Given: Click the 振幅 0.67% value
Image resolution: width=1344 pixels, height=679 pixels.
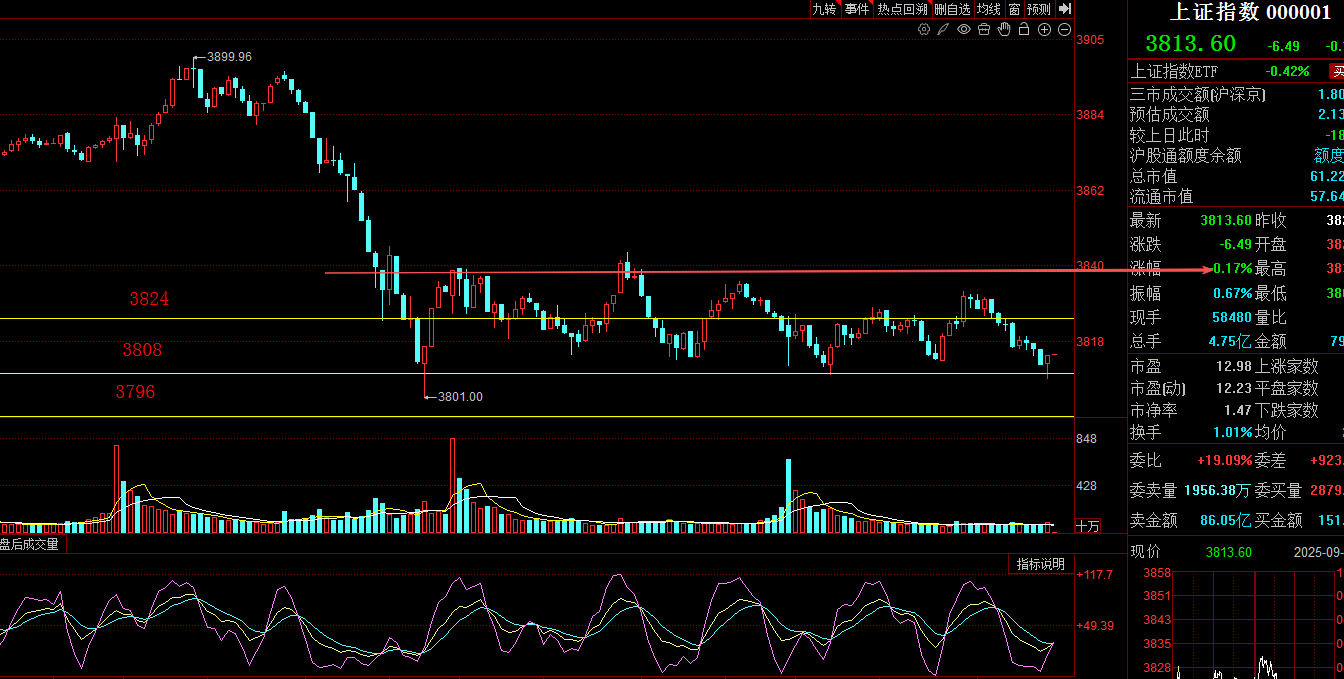Looking at the screenshot, I should (x=1231, y=293).
